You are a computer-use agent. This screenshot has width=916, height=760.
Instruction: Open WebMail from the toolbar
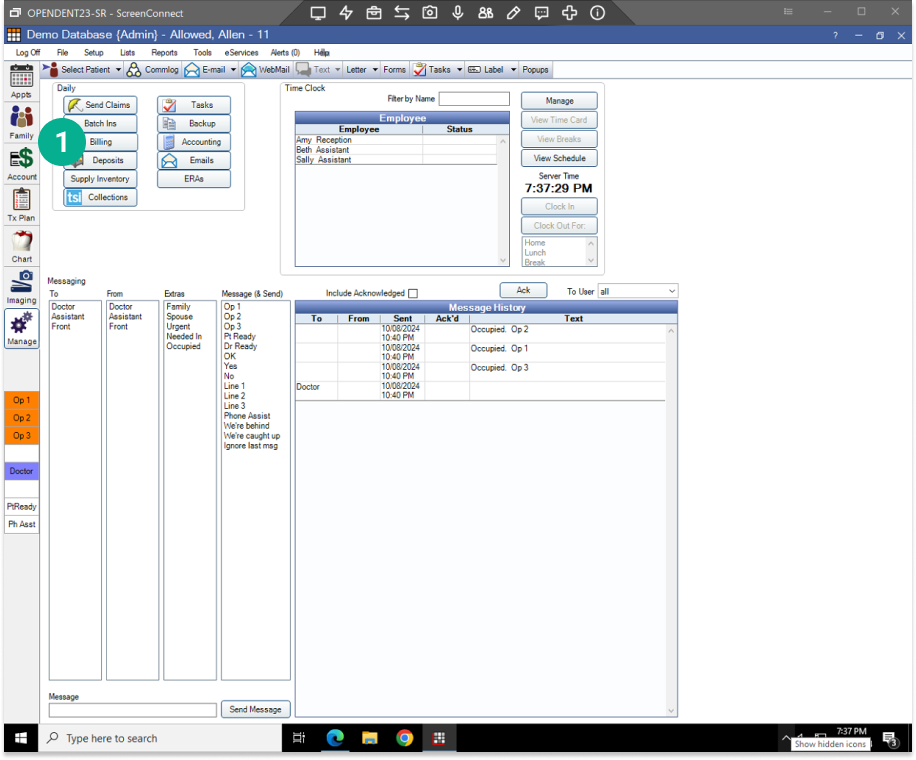[266, 70]
